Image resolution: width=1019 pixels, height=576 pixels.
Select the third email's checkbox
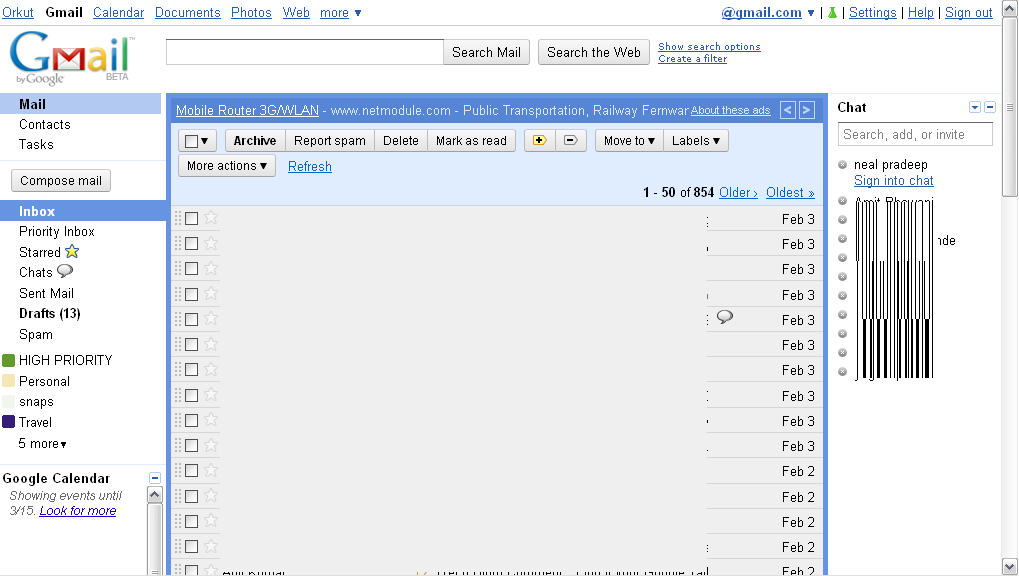pos(192,269)
